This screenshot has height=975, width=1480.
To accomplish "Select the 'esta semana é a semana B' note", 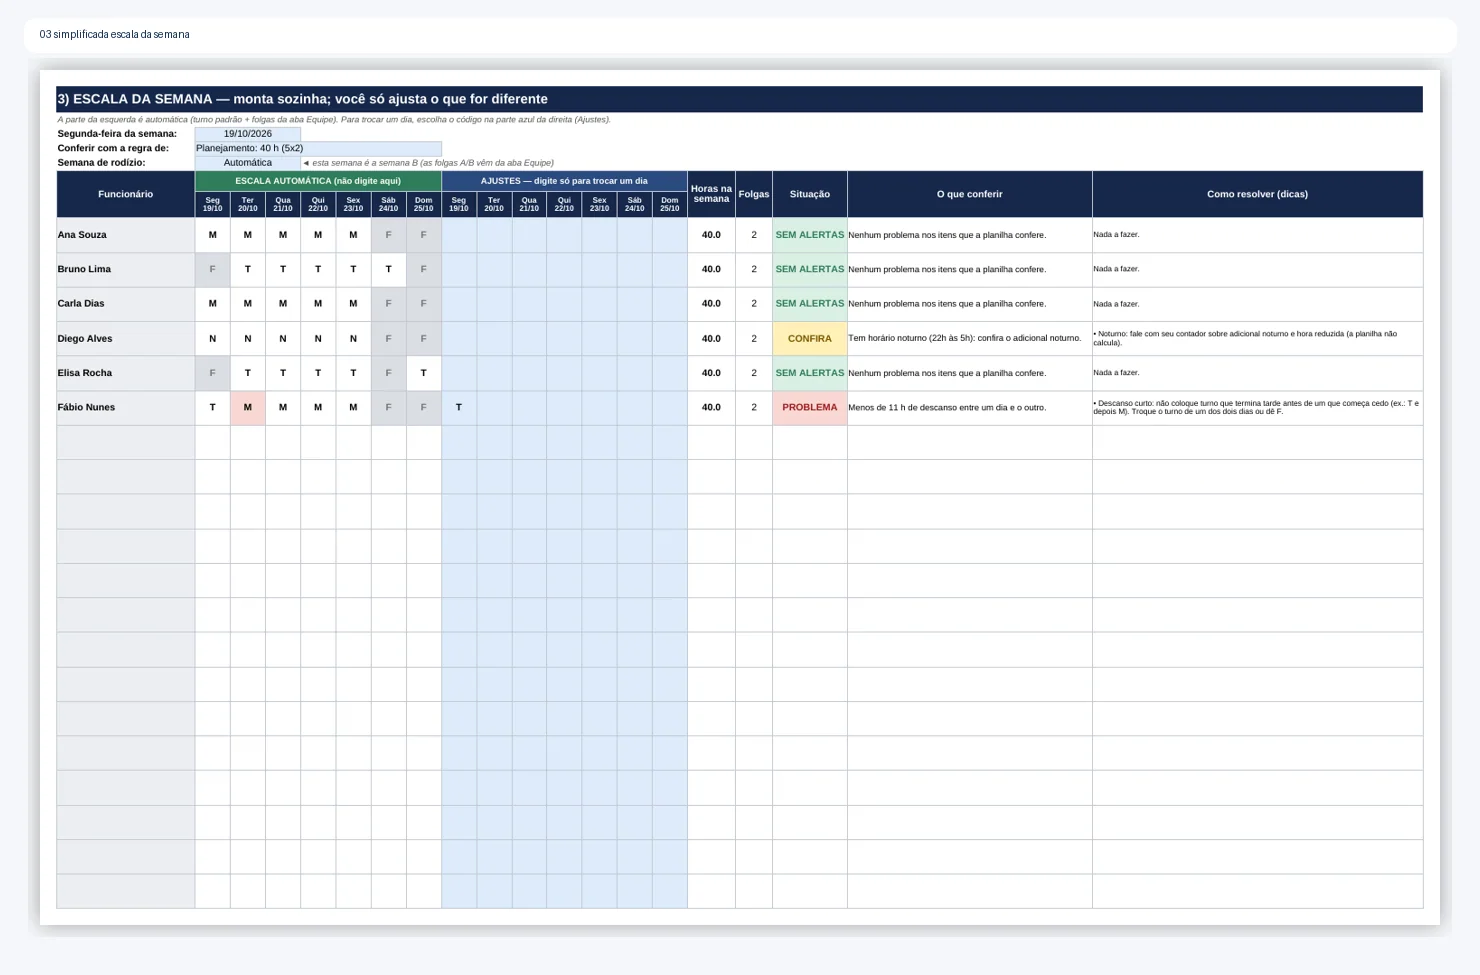I will coord(428,163).
